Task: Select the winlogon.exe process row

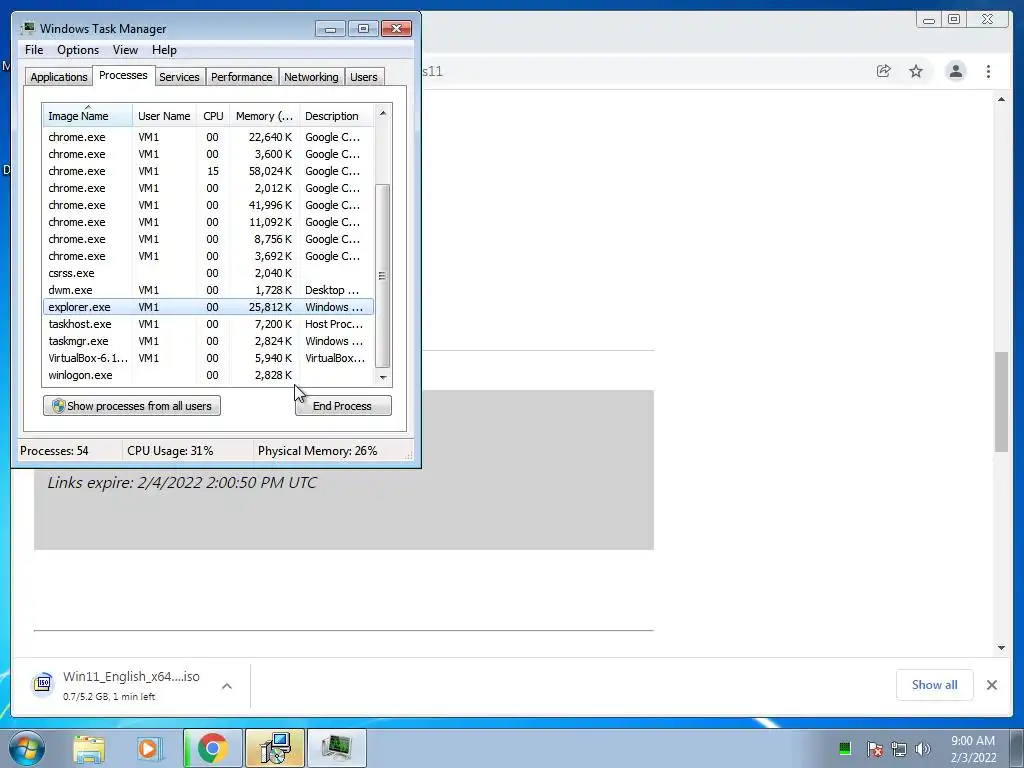Action: point(208,375)
